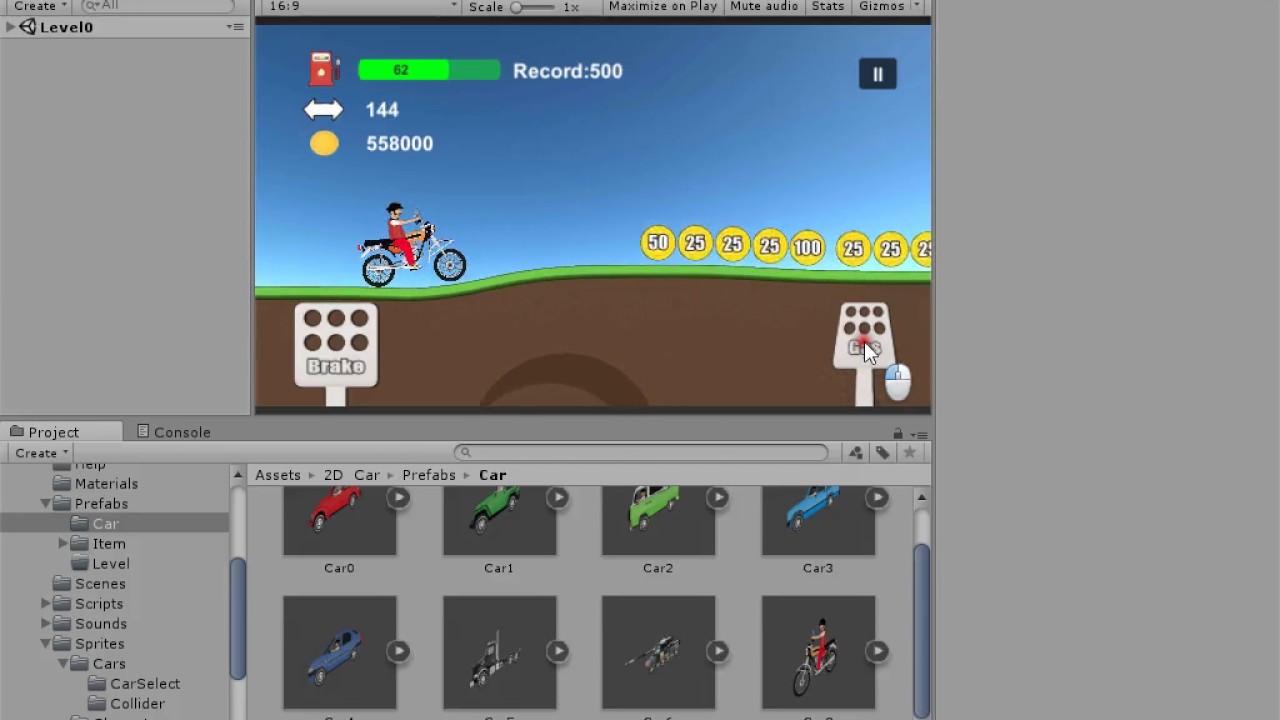1280x720 pixels.
Task: Toggle Mute audio for the Game view
Action: tap(763, 7)
